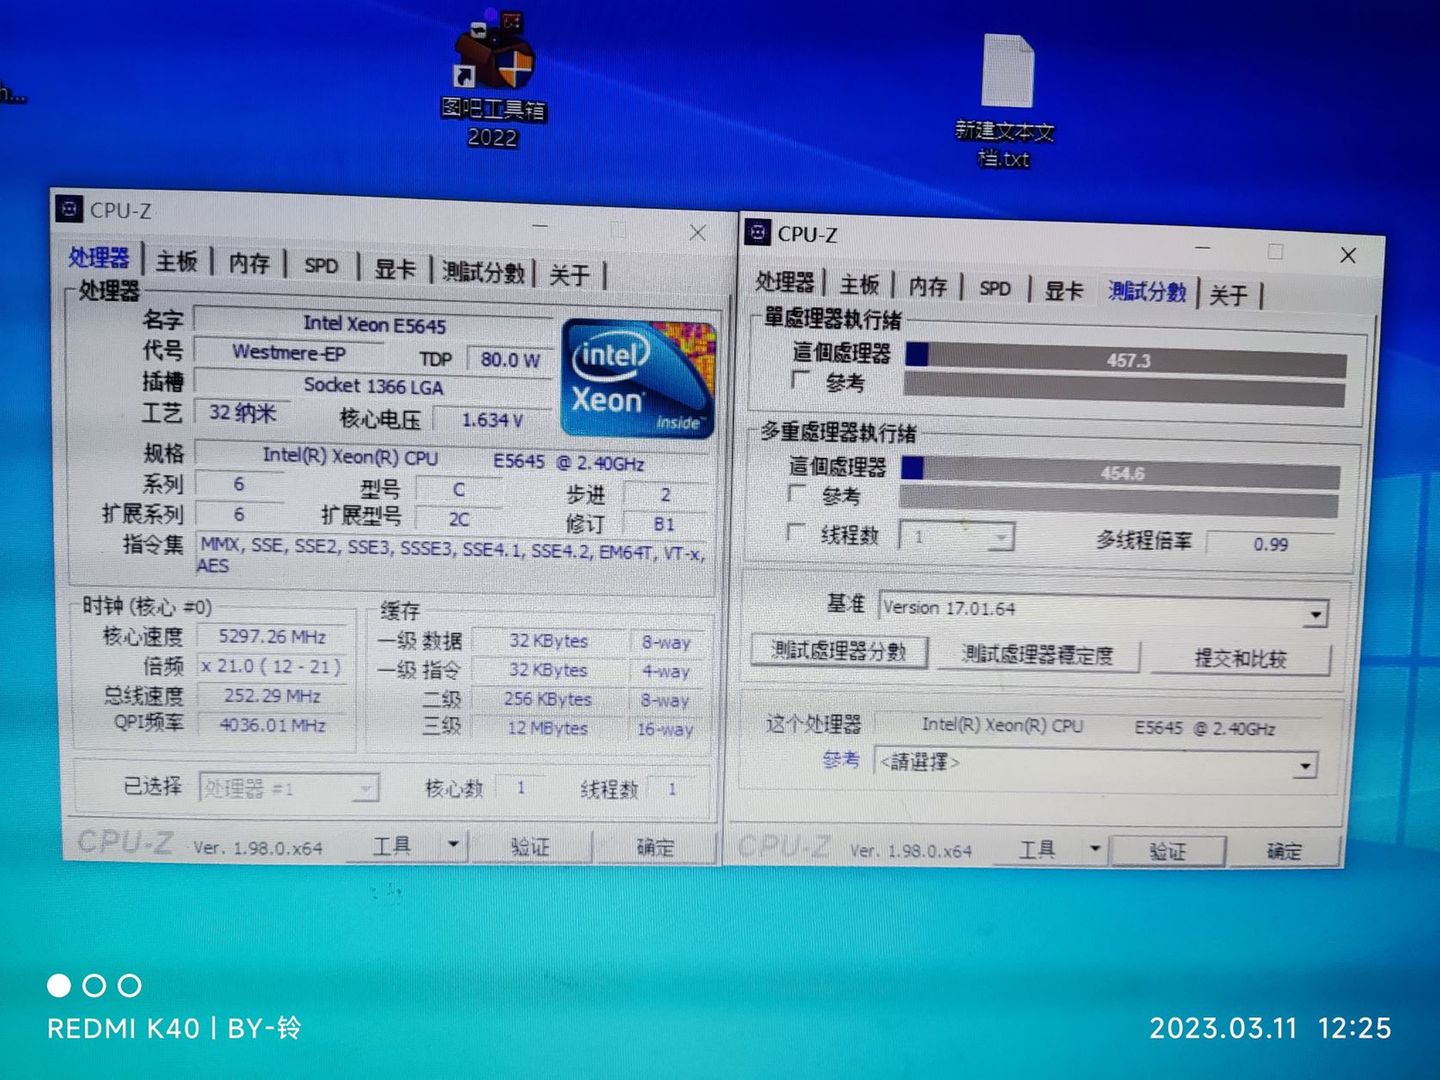Expand 工具 arrow in left CPU-Z window
Screen dimensions: 1440x1080
coord(453,846)
